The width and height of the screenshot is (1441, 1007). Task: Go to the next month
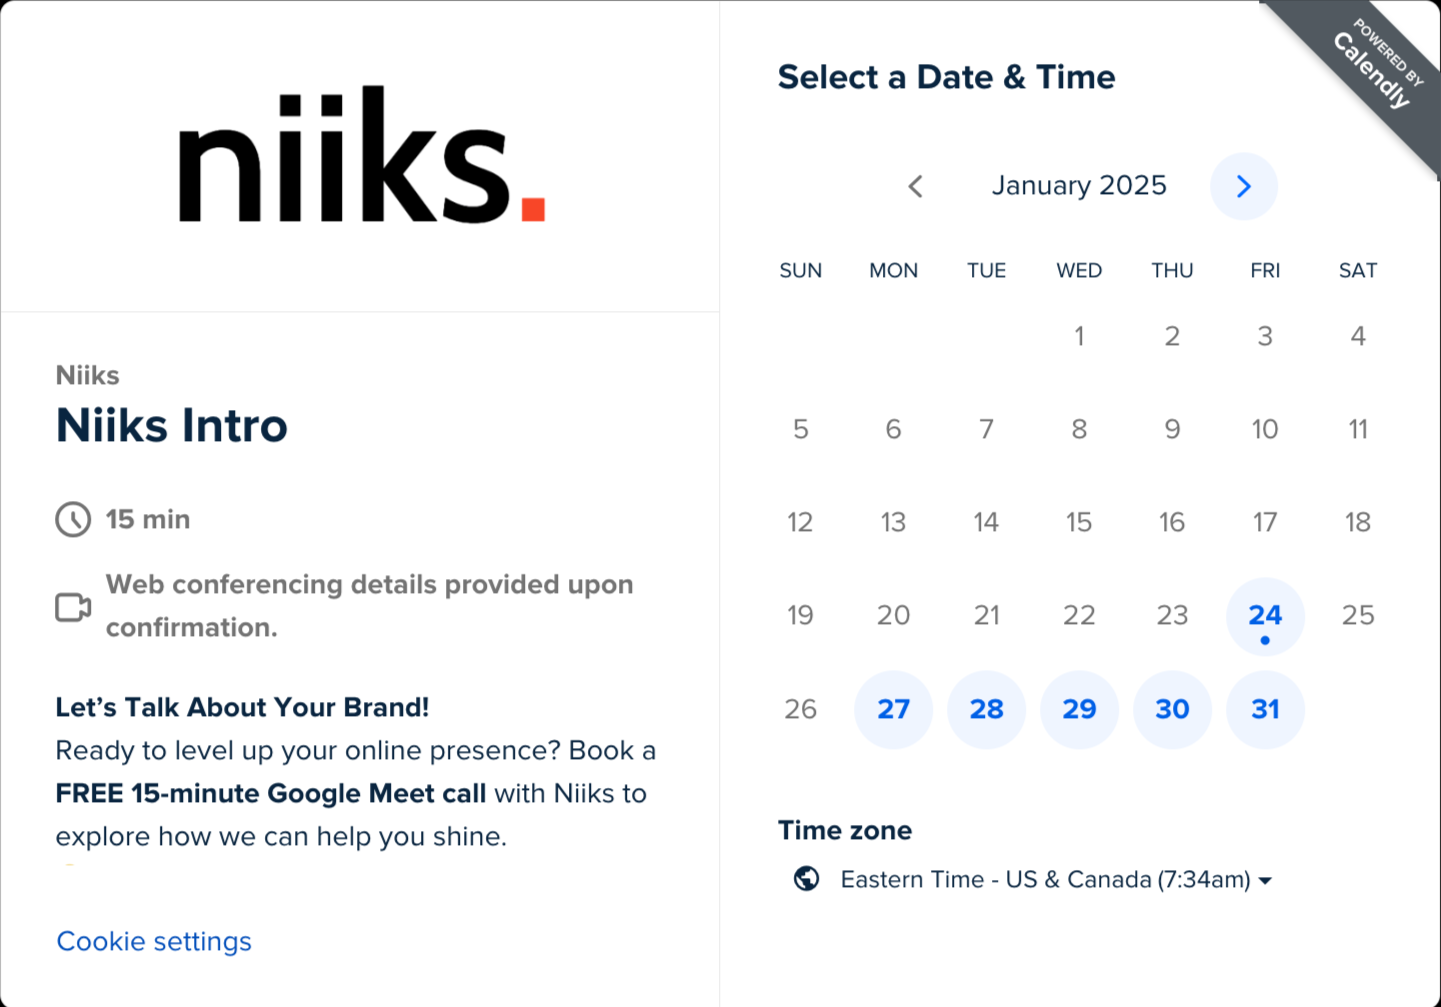1243,186
